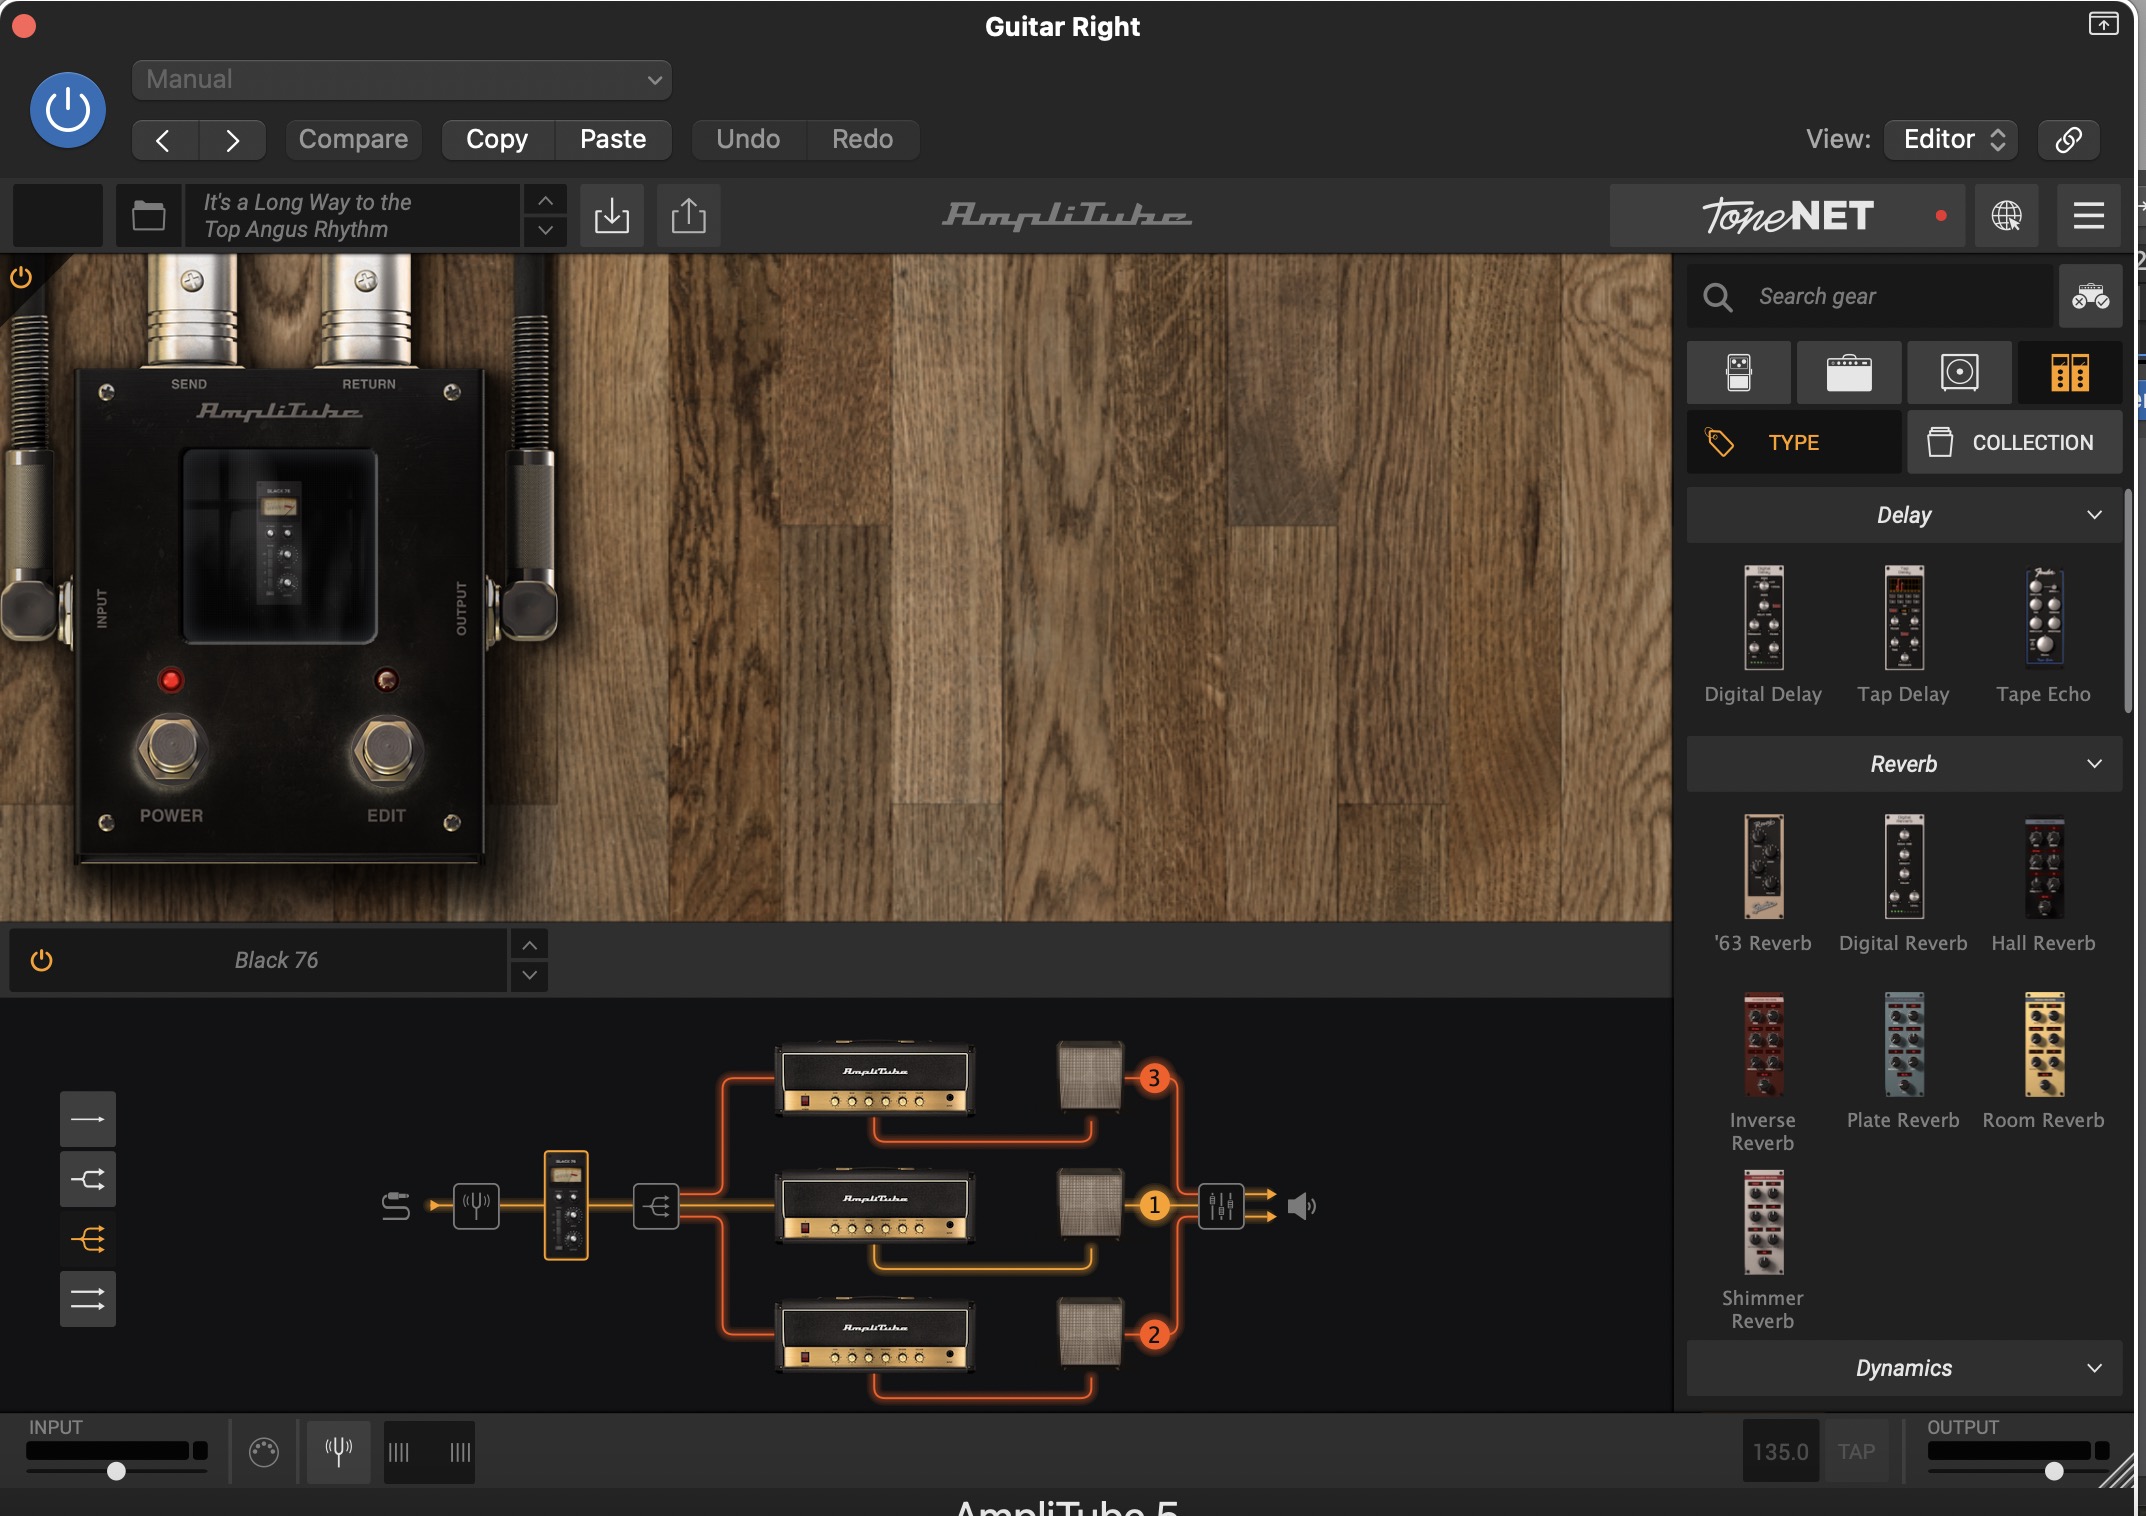Switch to the cabinet speaker gear tab
Viewport: 2146px width, 1516px height.
click(1959, 372)
